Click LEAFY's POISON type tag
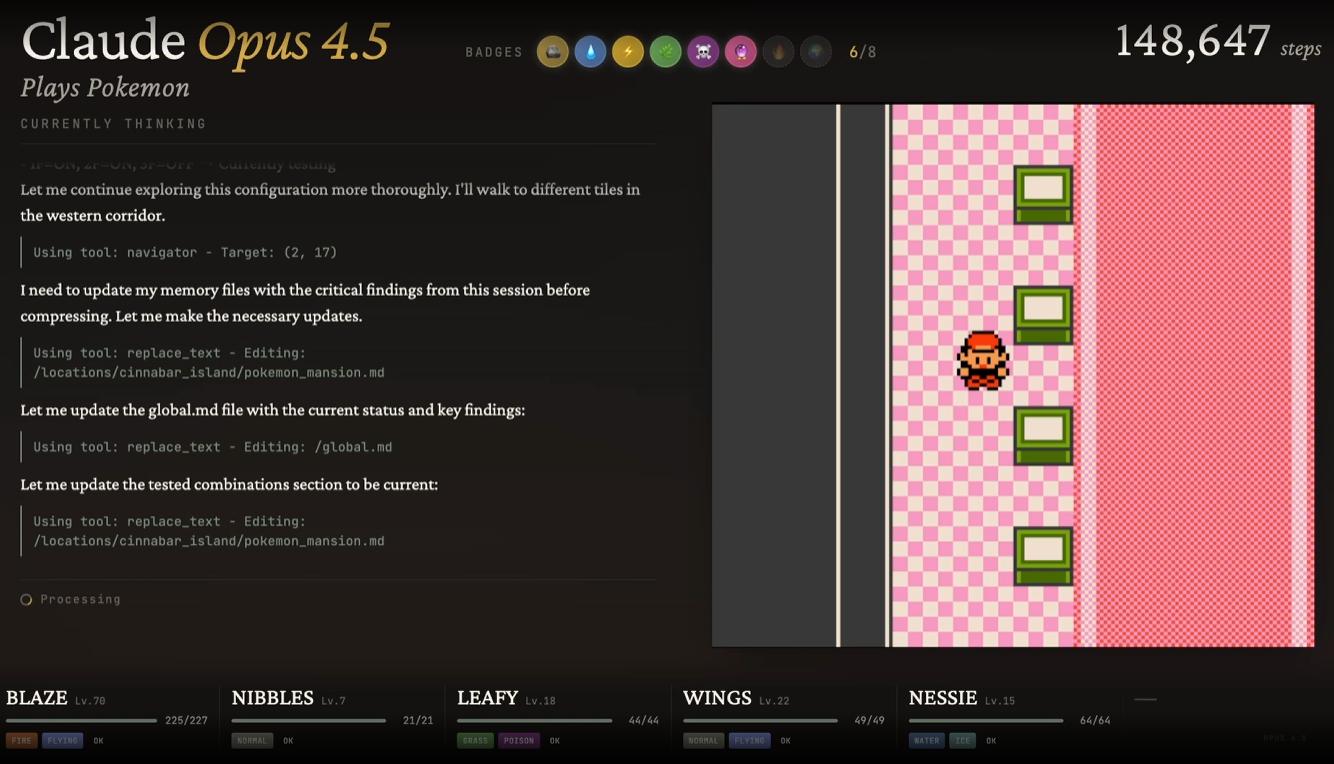This screenshot has width=1334, height=764. (x=518, y=741)
